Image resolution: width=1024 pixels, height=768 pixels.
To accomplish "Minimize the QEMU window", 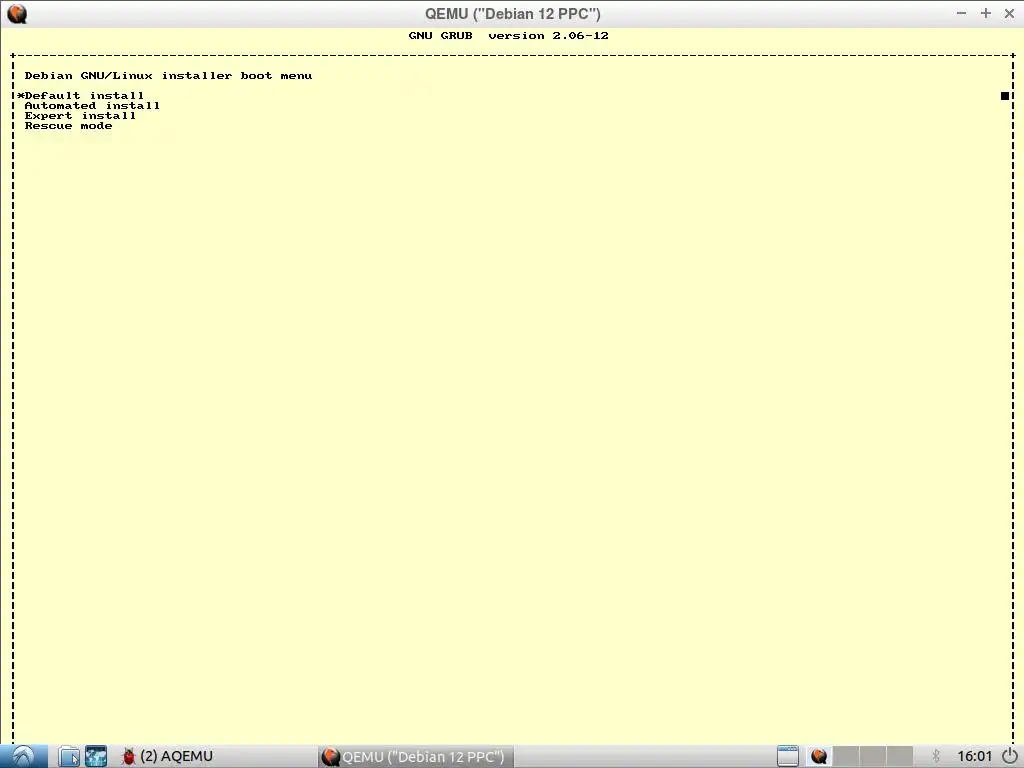I will pos(961,13).
